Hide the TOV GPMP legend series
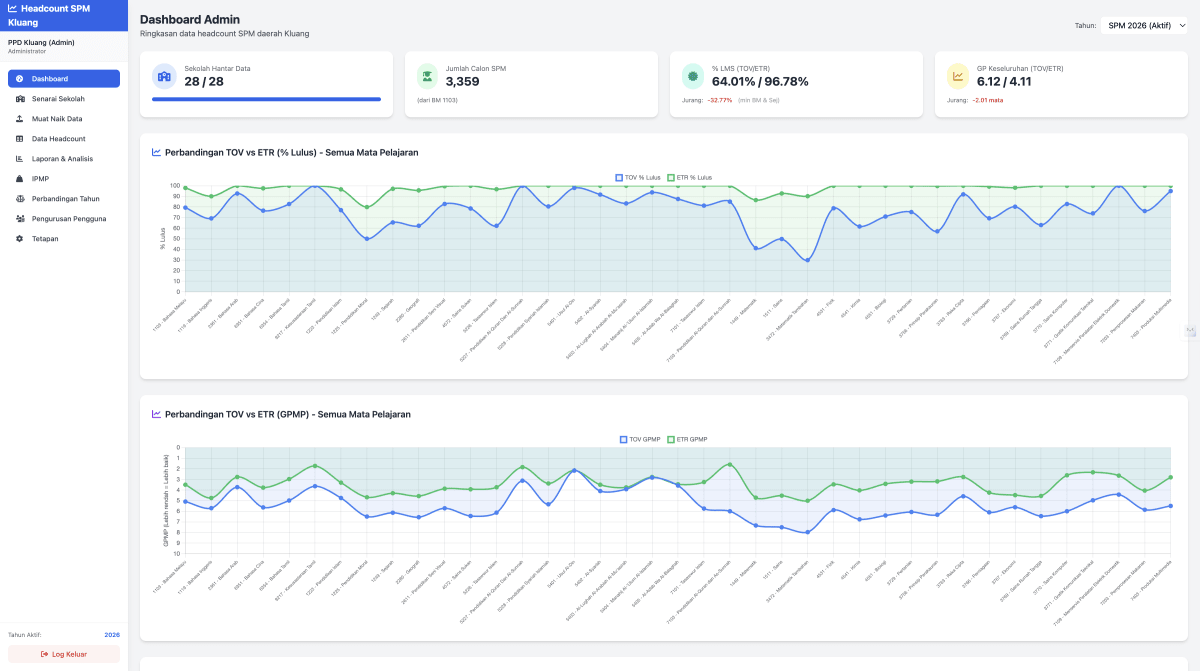The height and width of the screenshot is (671, 1200). (x=640, y=439)
